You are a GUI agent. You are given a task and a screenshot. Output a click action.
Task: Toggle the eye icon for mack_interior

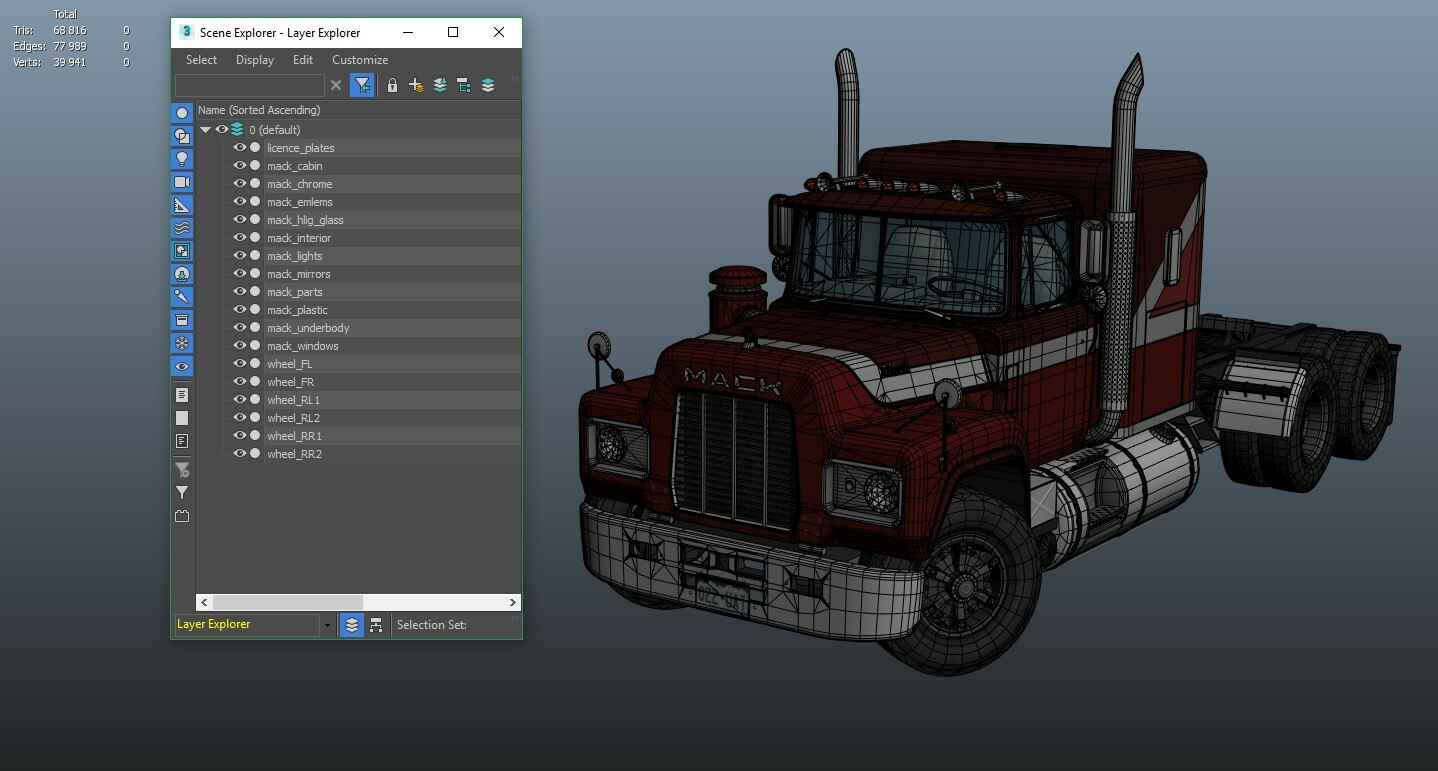pyautogui.click(x=240, y=237)
